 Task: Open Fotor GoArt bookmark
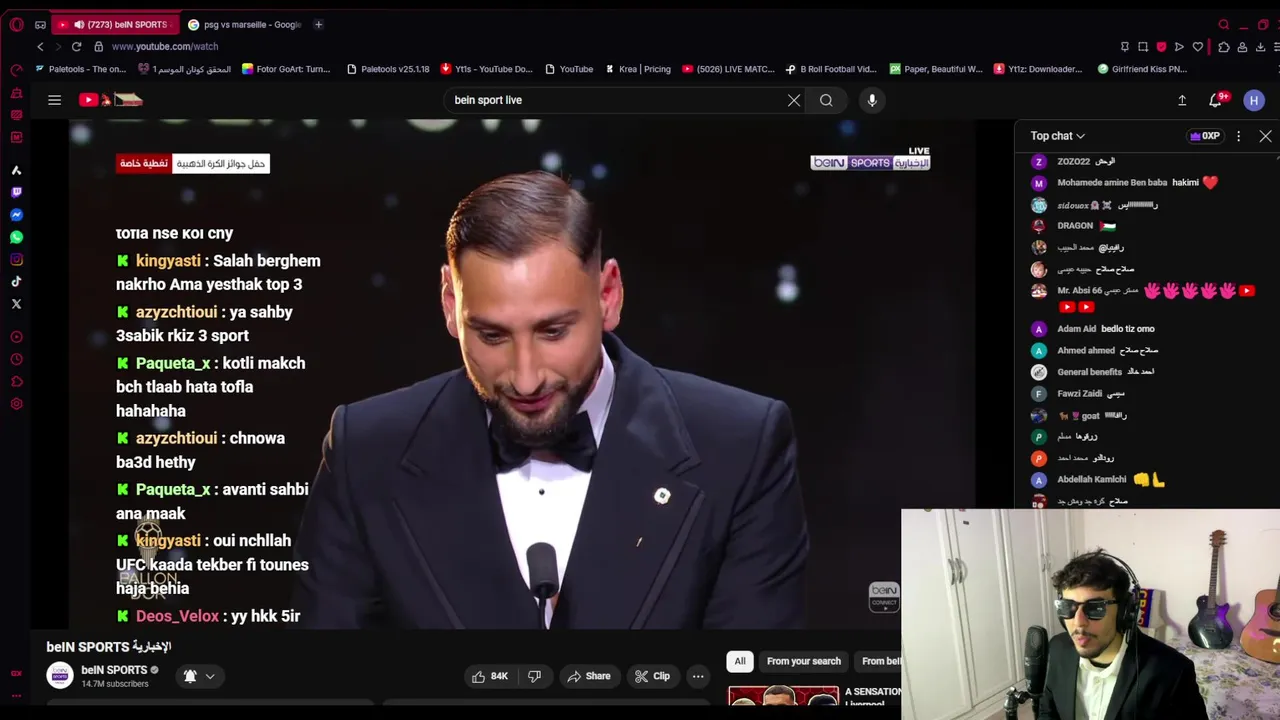286,69
